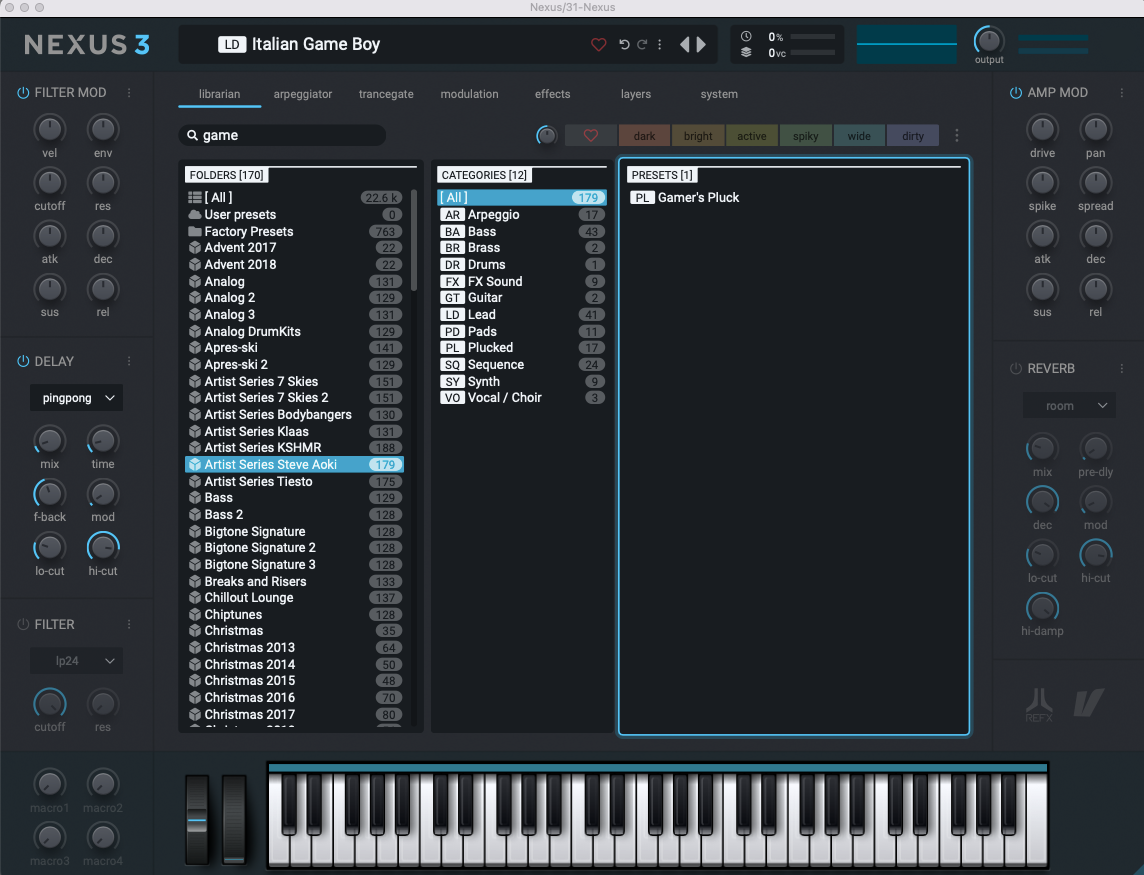Open the FILTER MOD section options menu

coord(129,93)
